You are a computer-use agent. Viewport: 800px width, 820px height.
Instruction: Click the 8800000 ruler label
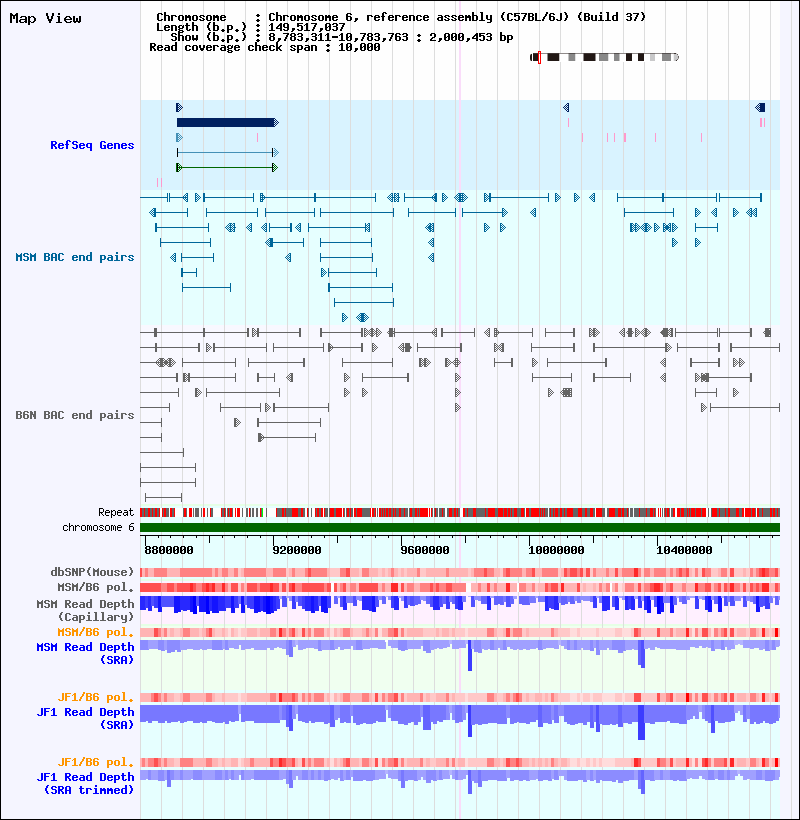point(169,550)
